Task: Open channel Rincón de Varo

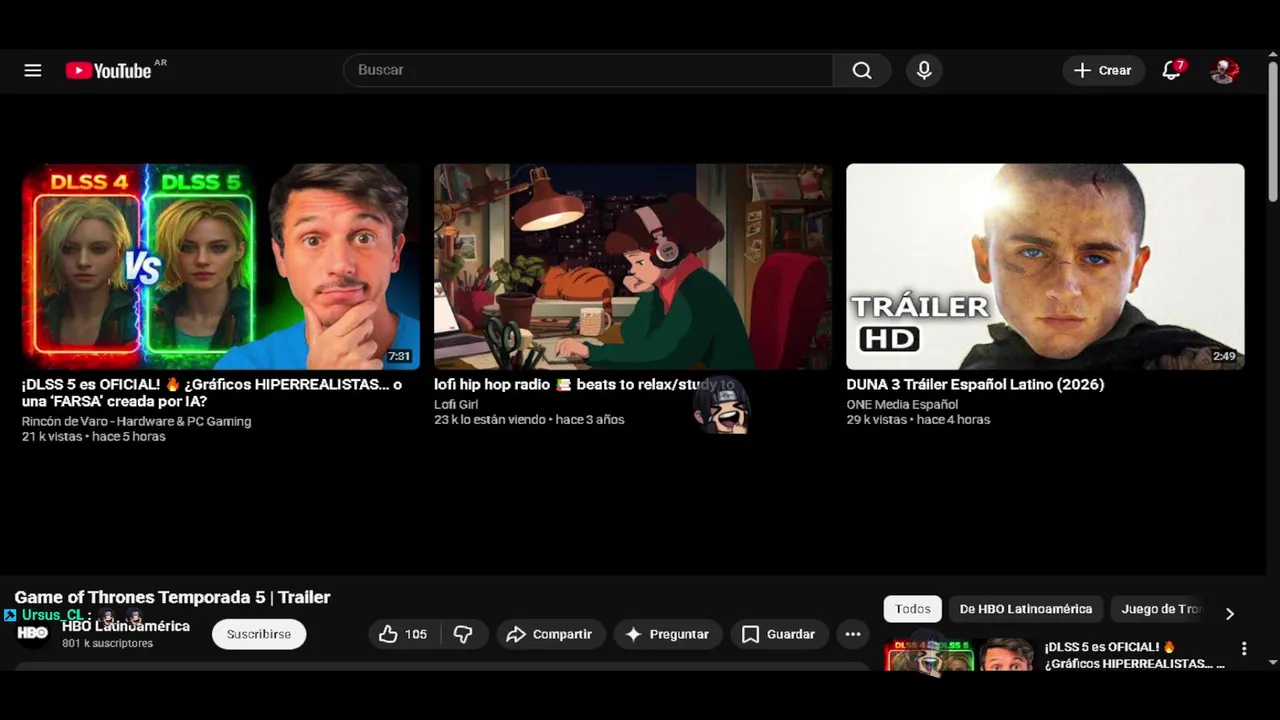Action: tap(136, 421)
